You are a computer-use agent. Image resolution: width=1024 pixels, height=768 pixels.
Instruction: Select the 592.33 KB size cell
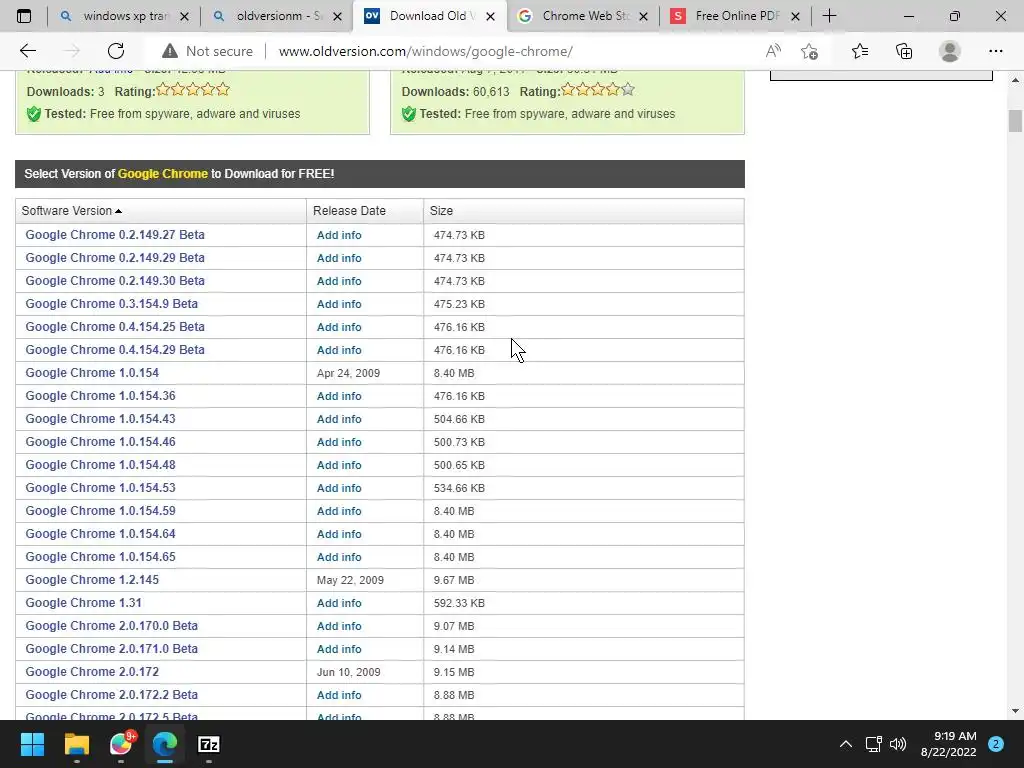pyautogui.click(x=459, y=603)
